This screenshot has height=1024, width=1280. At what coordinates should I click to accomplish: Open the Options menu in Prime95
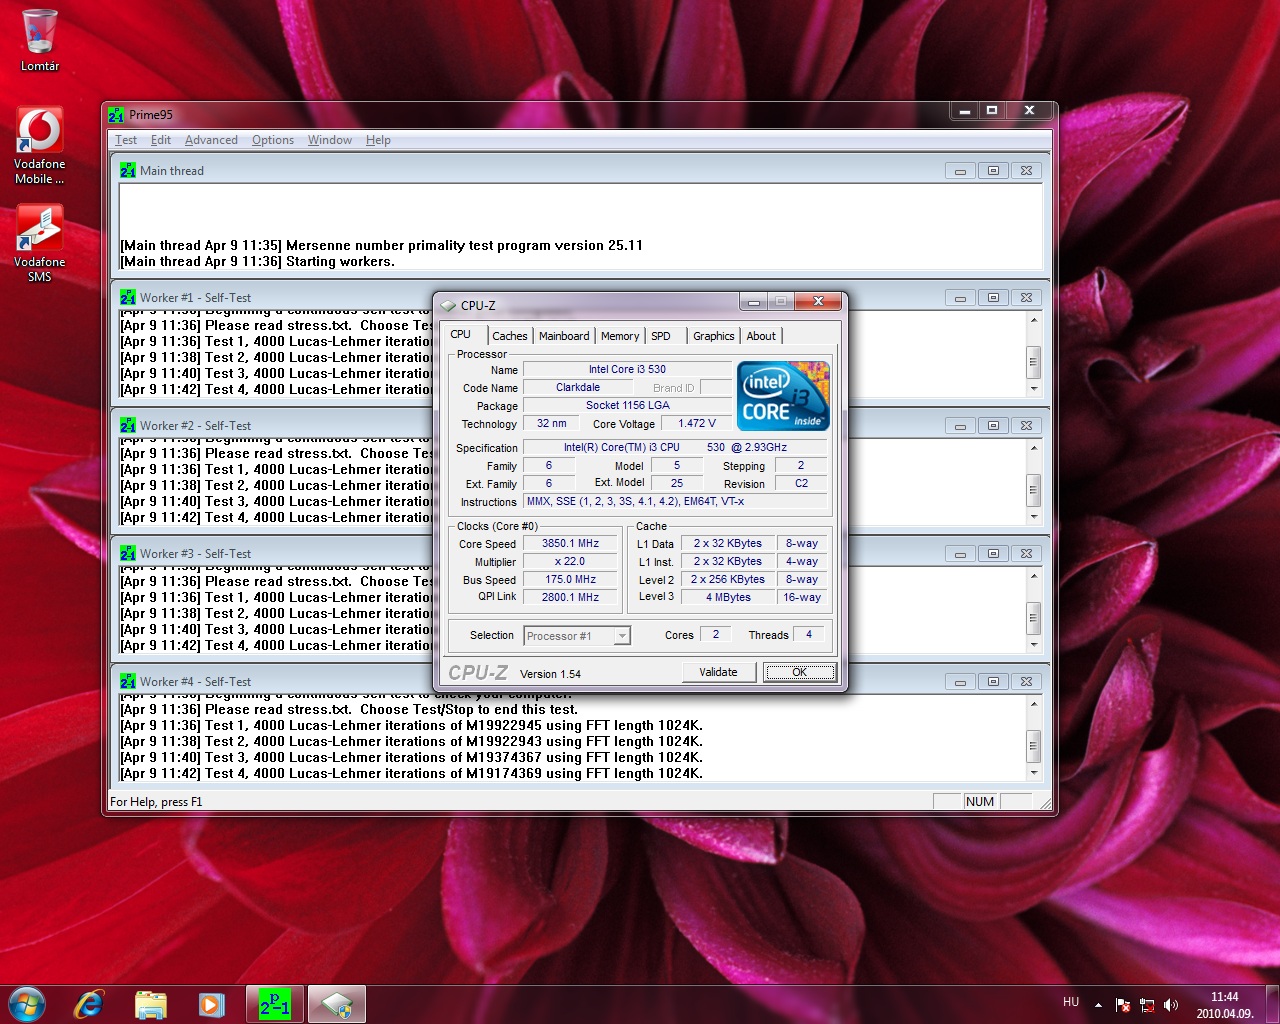click(x=273, y=140)
